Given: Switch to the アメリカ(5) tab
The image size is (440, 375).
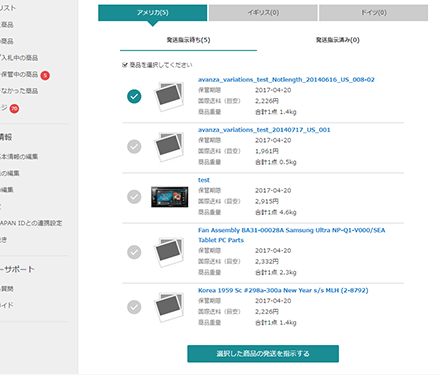Looking at the screenshot, I should (x=153, y=13).
